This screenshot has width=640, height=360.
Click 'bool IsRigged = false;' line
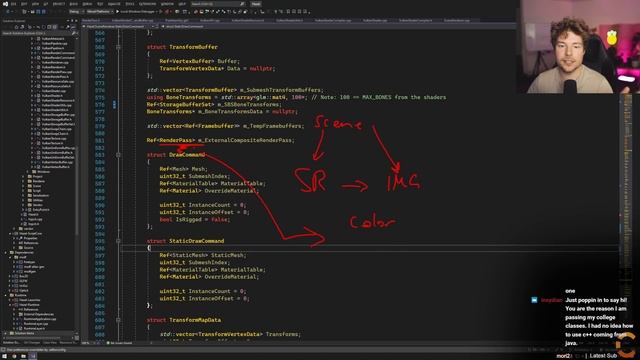tap(195, 219)
